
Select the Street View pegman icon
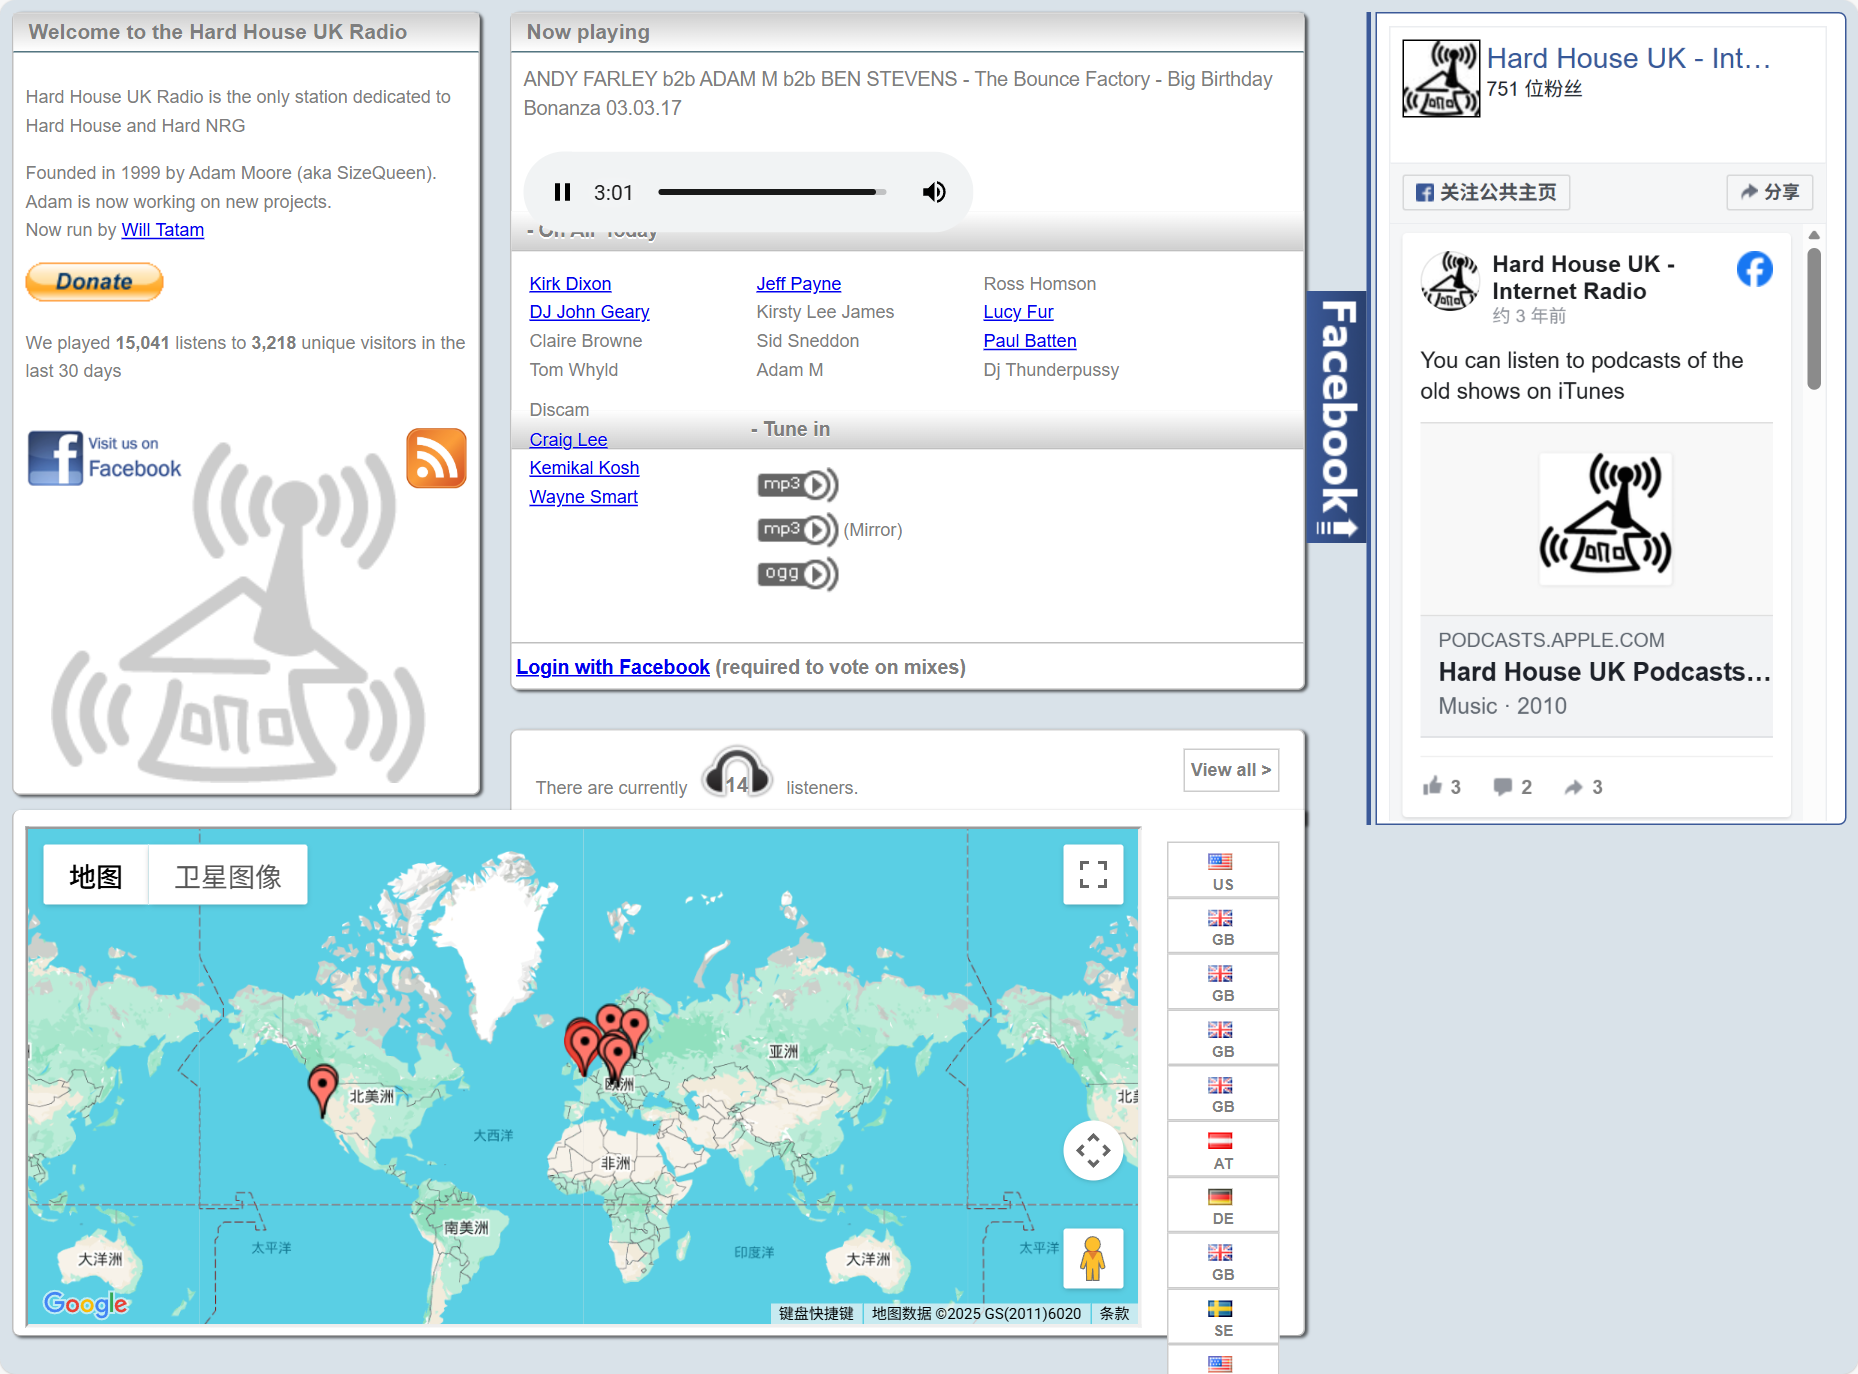point(1092,1258)
